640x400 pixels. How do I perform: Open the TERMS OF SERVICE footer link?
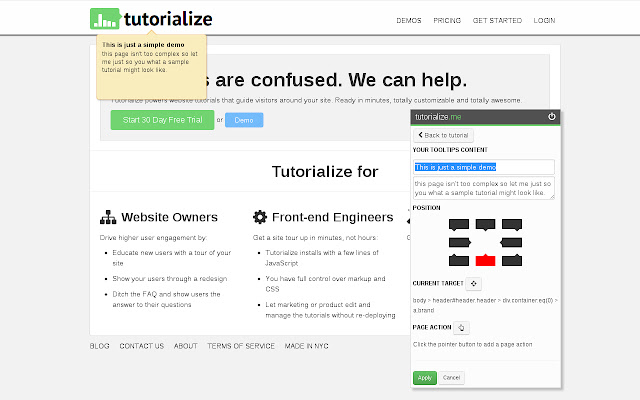241,346
